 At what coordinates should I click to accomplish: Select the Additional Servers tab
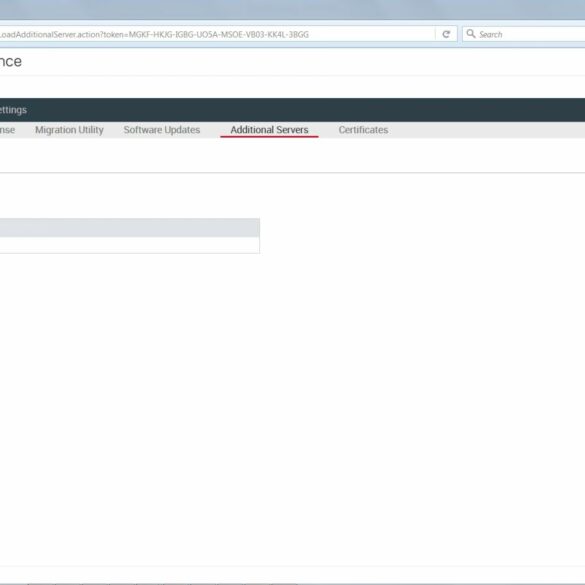pyautogui.click(x=269, y=130)
